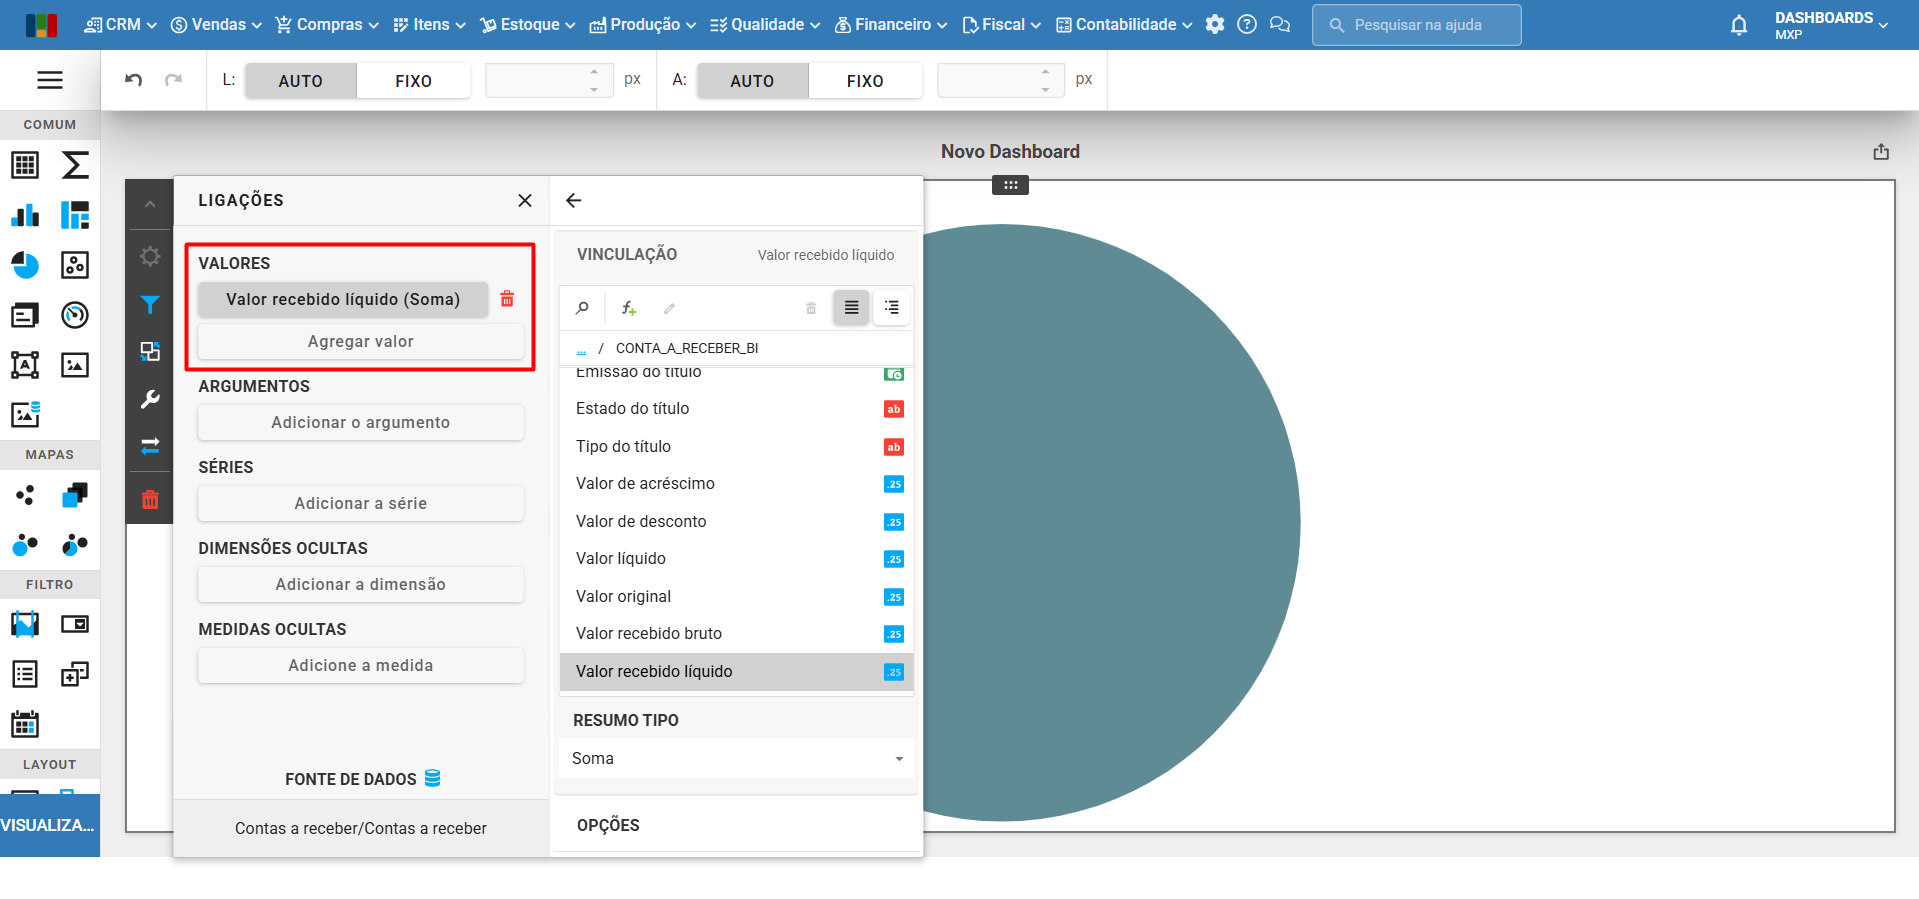Add a Pivot sigma widget
The width and height of the screenshot is (1919, 899).
pyautogui.click(x=75, y=165)
